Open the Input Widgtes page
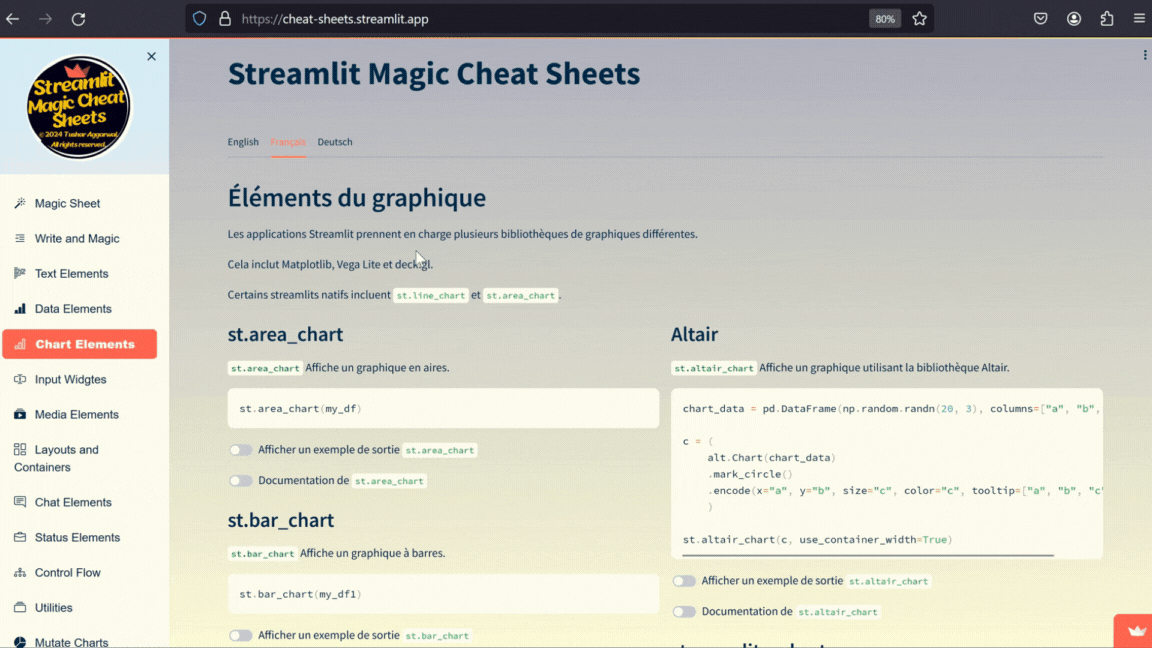1152x648 pixels. pyautogui.click(x=79, y=380)
